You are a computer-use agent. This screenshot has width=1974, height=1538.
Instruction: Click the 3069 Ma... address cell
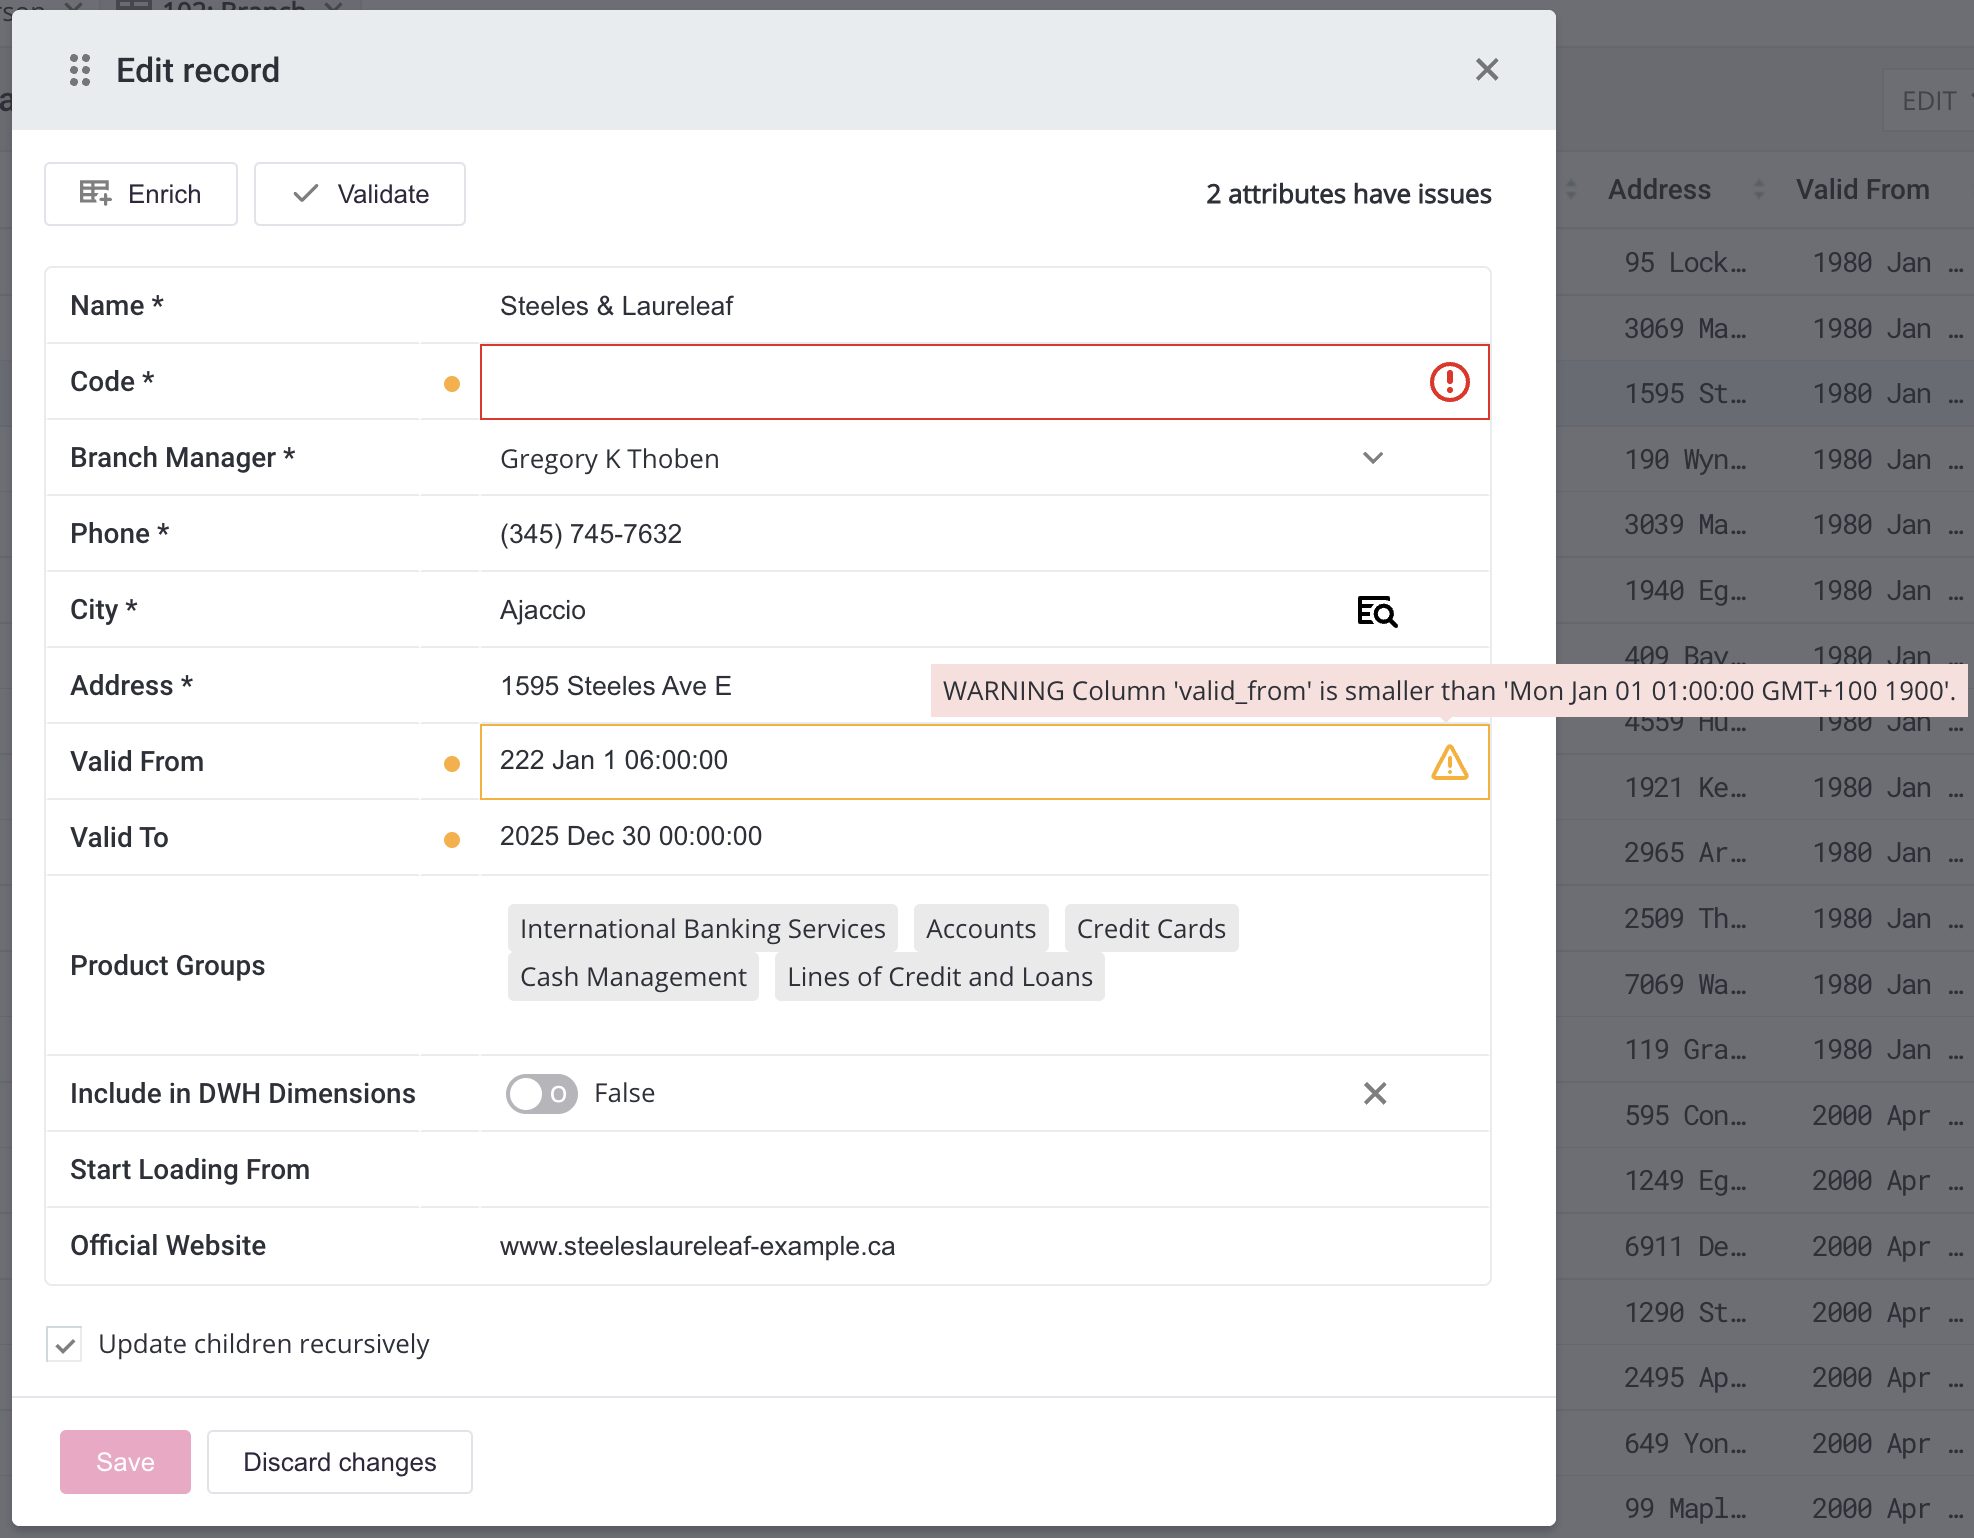point(1685,328)
